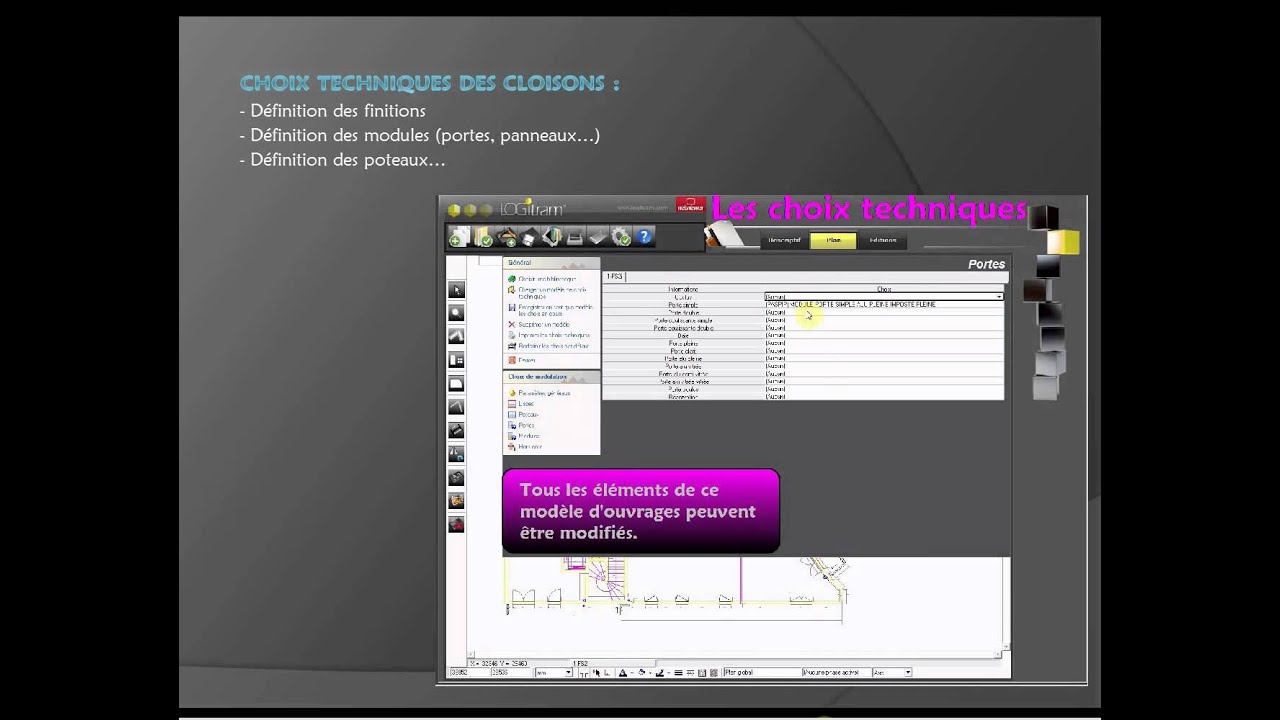Click the vertical scrollbar of plan view
Screen dimensions: 1280x720
(x=1006, y=603)
